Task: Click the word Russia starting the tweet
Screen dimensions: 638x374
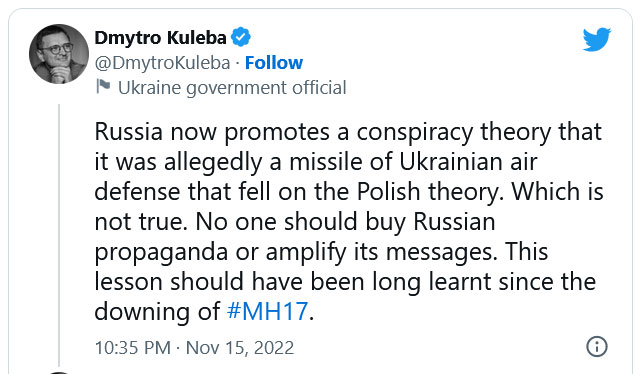Action: click(129, 132)
